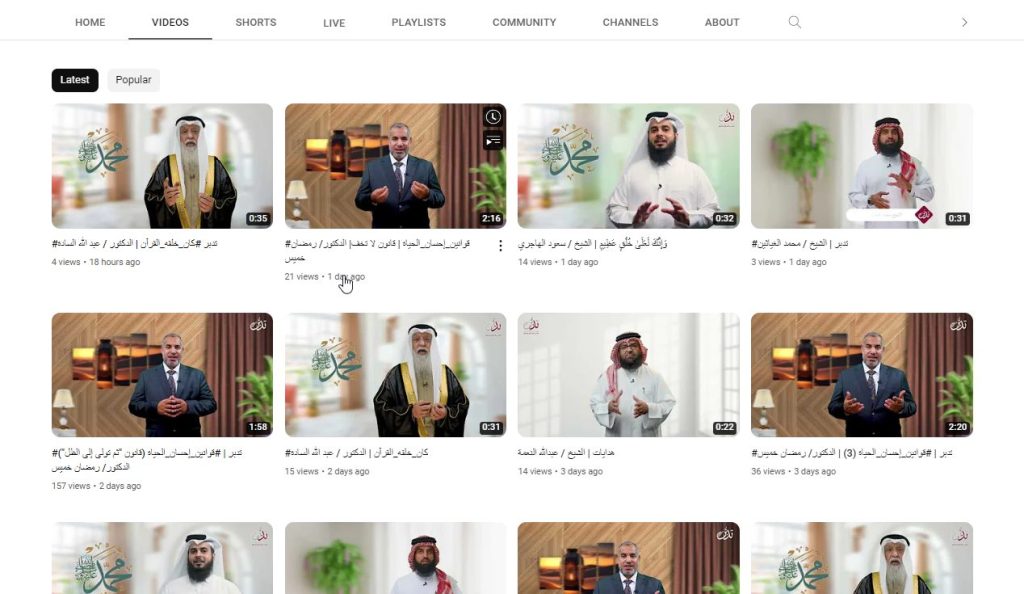
Task: Open the three-dot menu beside the 21 views video
Action: coord(500,245)
